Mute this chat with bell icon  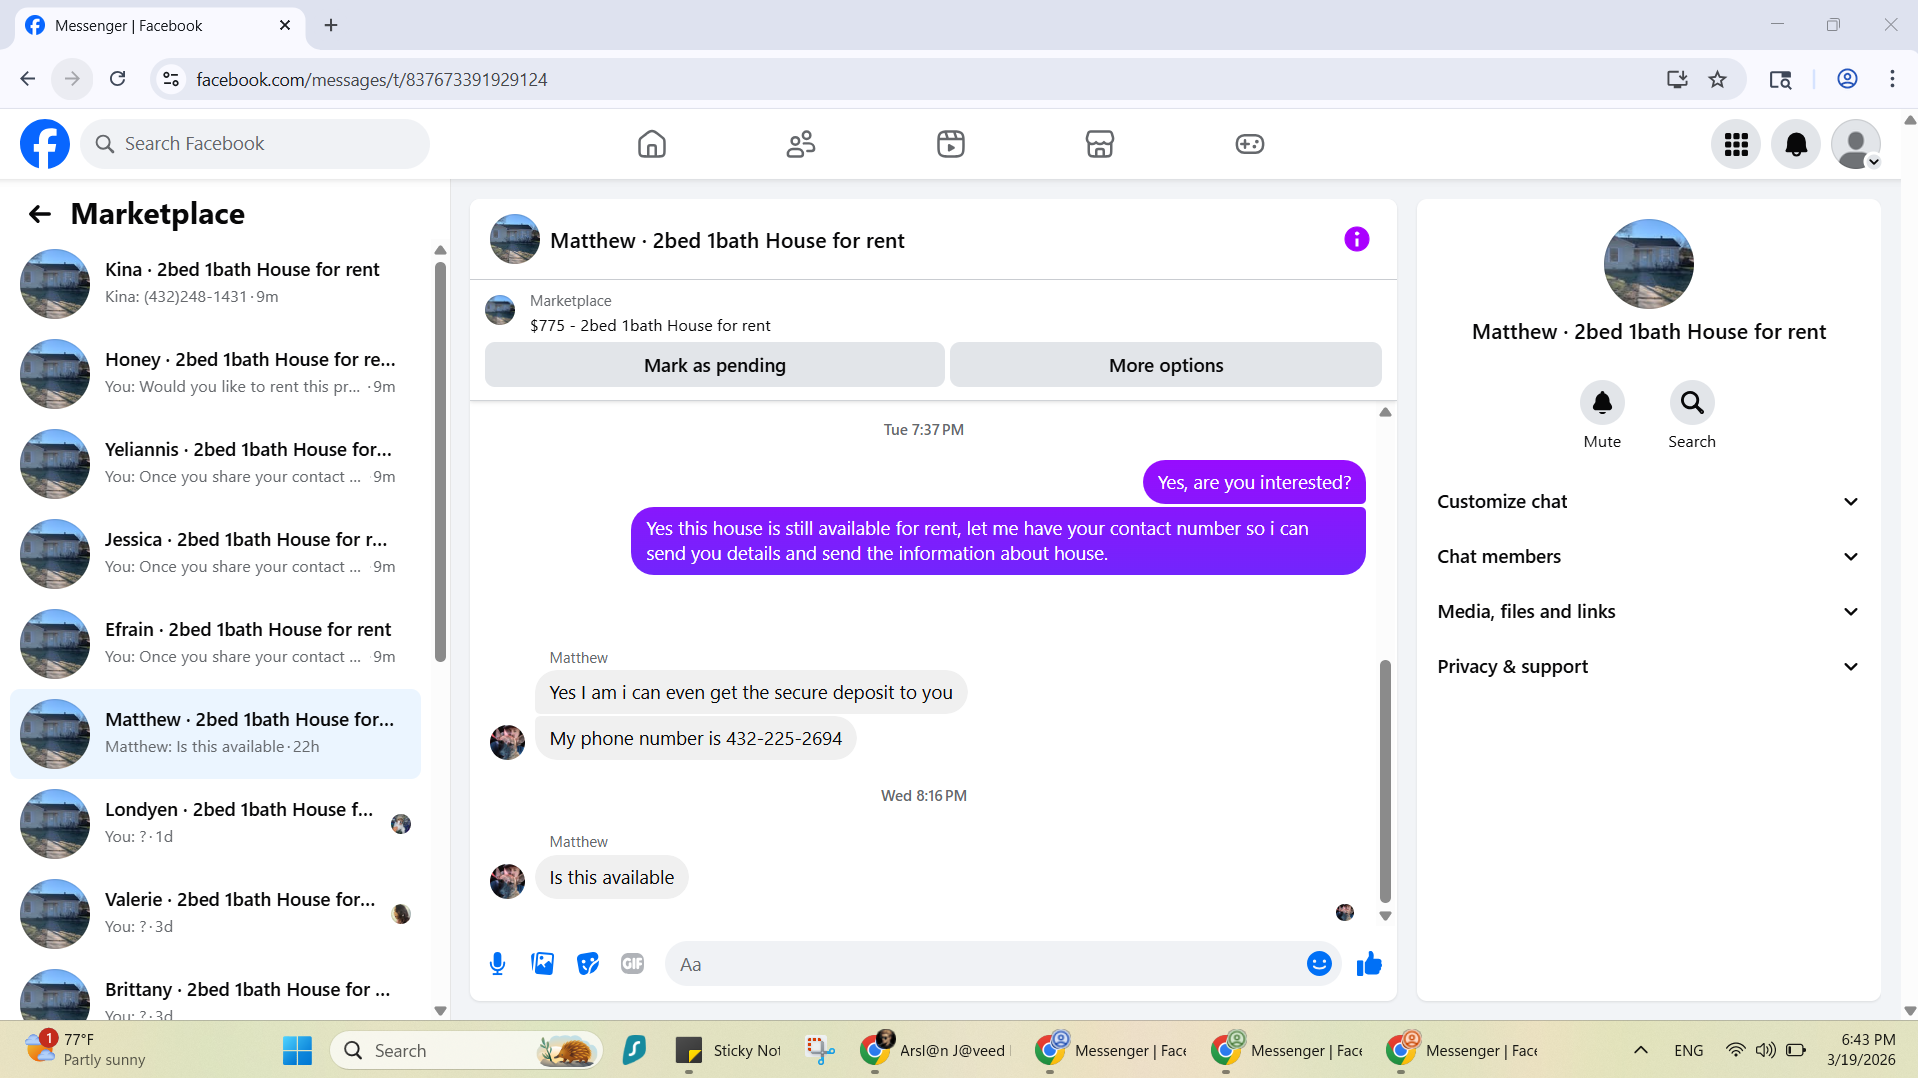1602,403
